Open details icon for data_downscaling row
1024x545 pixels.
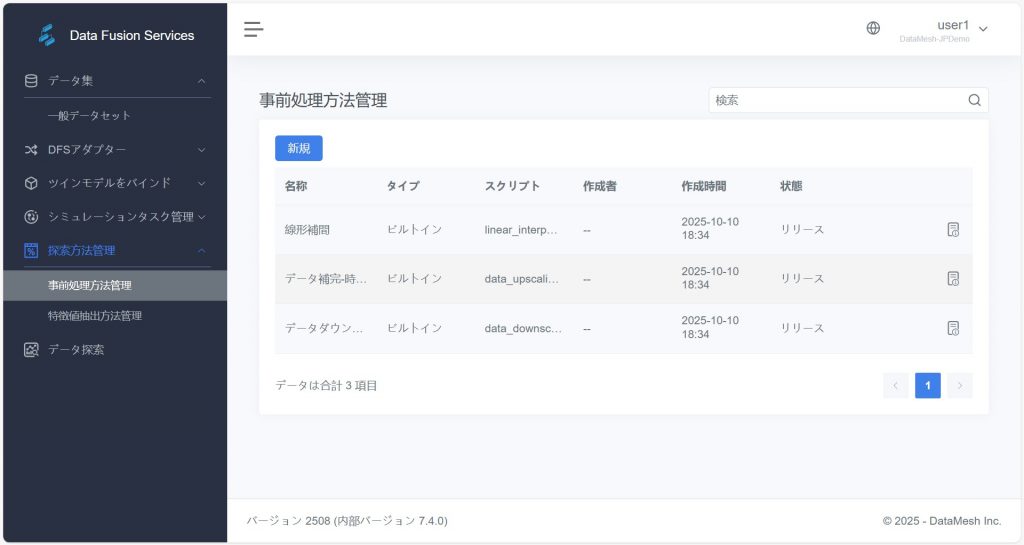coord(953,328)
